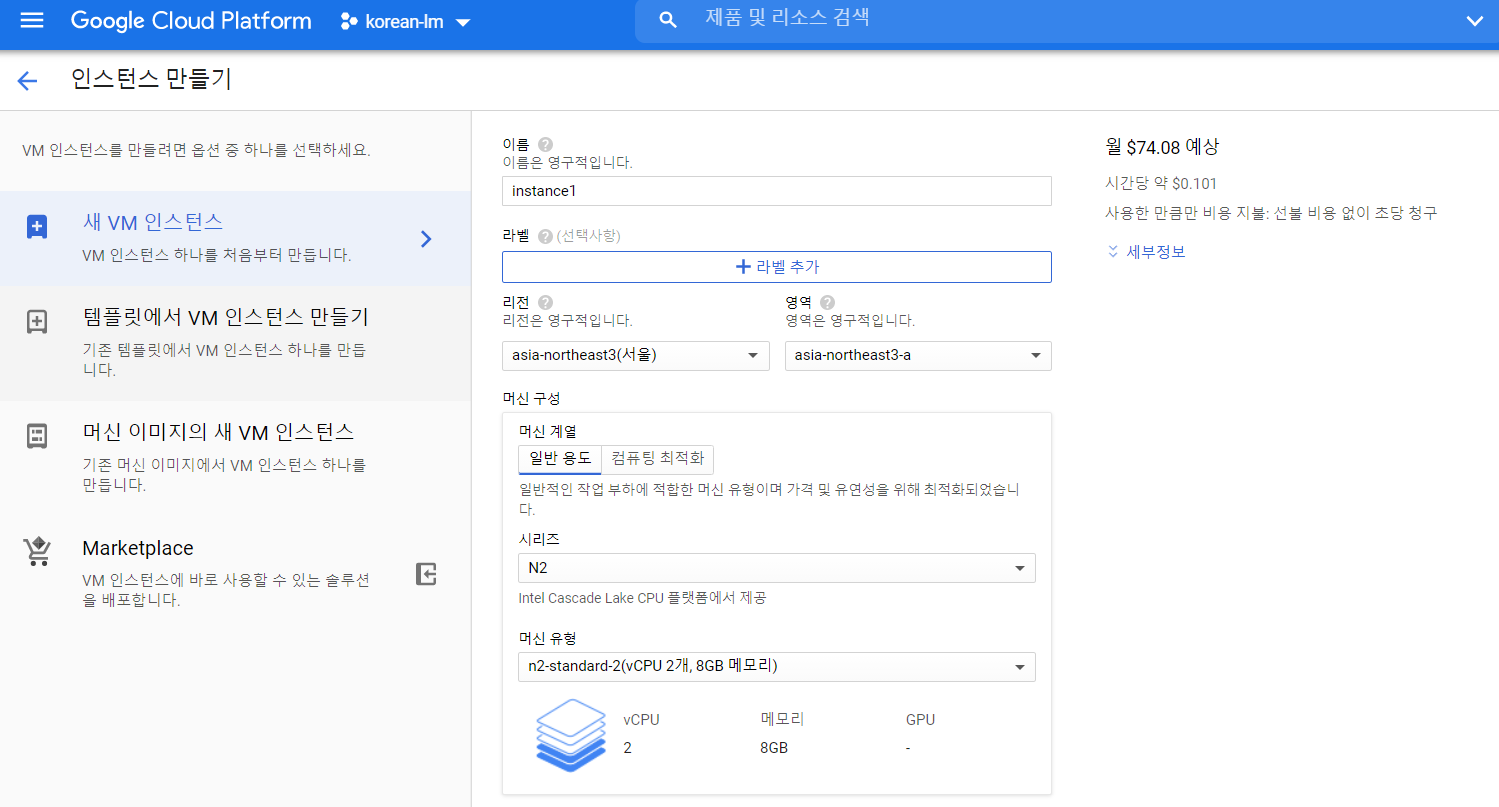
Task: Click the help icon next to 리전
Action: 545,302
